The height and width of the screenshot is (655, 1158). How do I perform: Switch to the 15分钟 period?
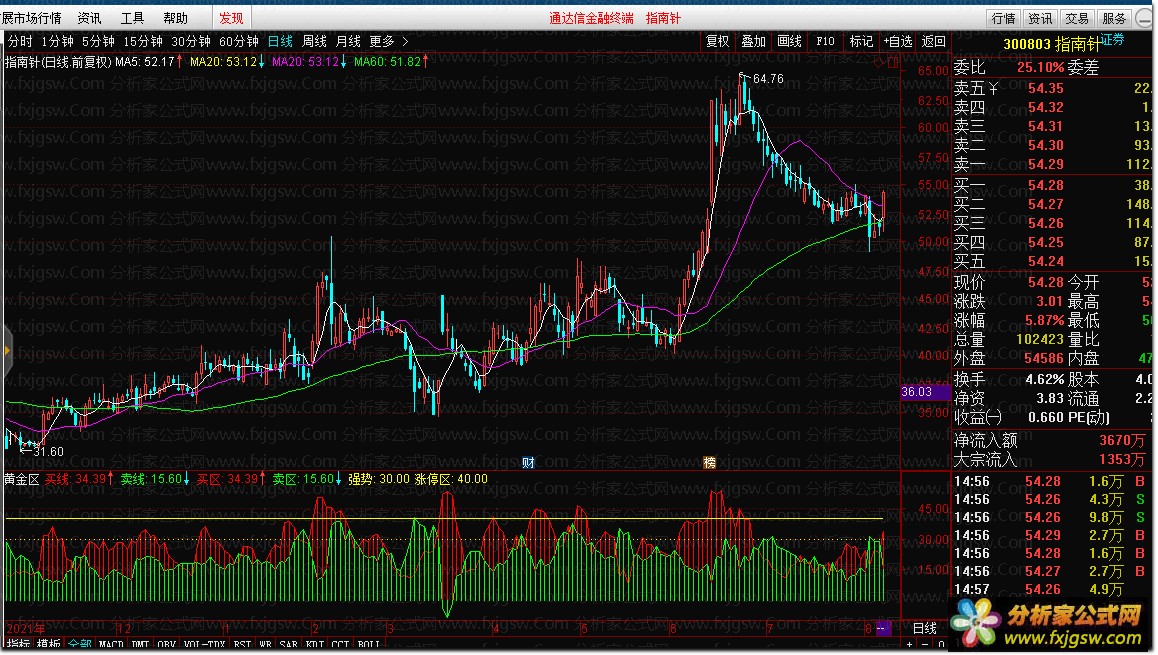click(143, 41)
